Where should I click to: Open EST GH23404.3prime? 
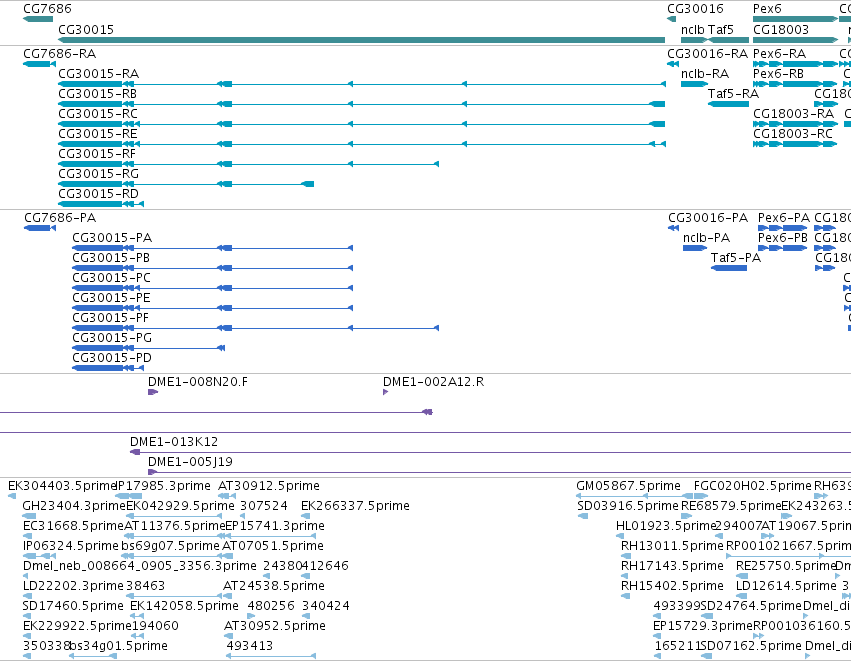pyautogui.click(x=74, y=506)
